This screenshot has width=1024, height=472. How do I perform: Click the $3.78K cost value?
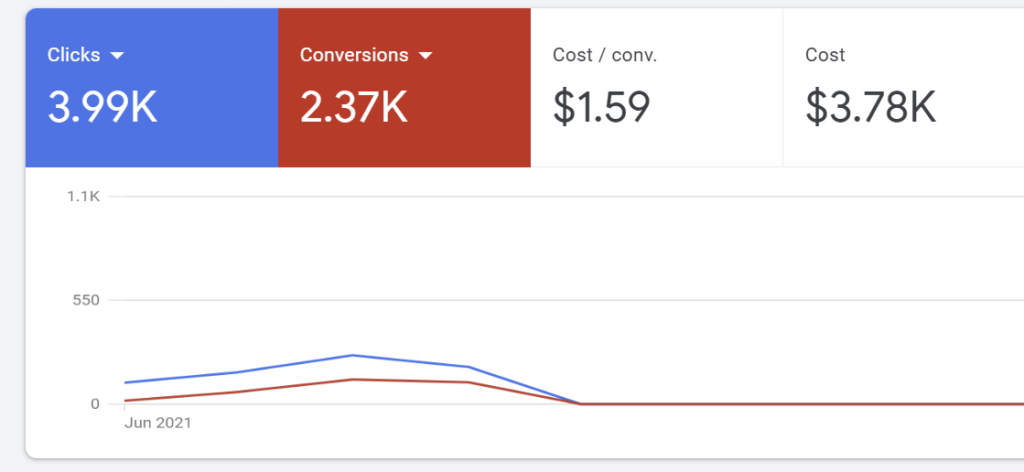[871, 107]
